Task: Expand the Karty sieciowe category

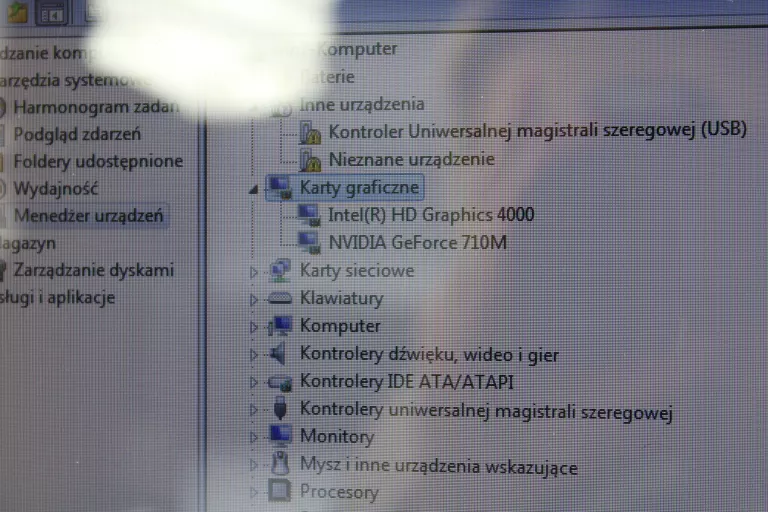Action: click(x=253, y=271)
